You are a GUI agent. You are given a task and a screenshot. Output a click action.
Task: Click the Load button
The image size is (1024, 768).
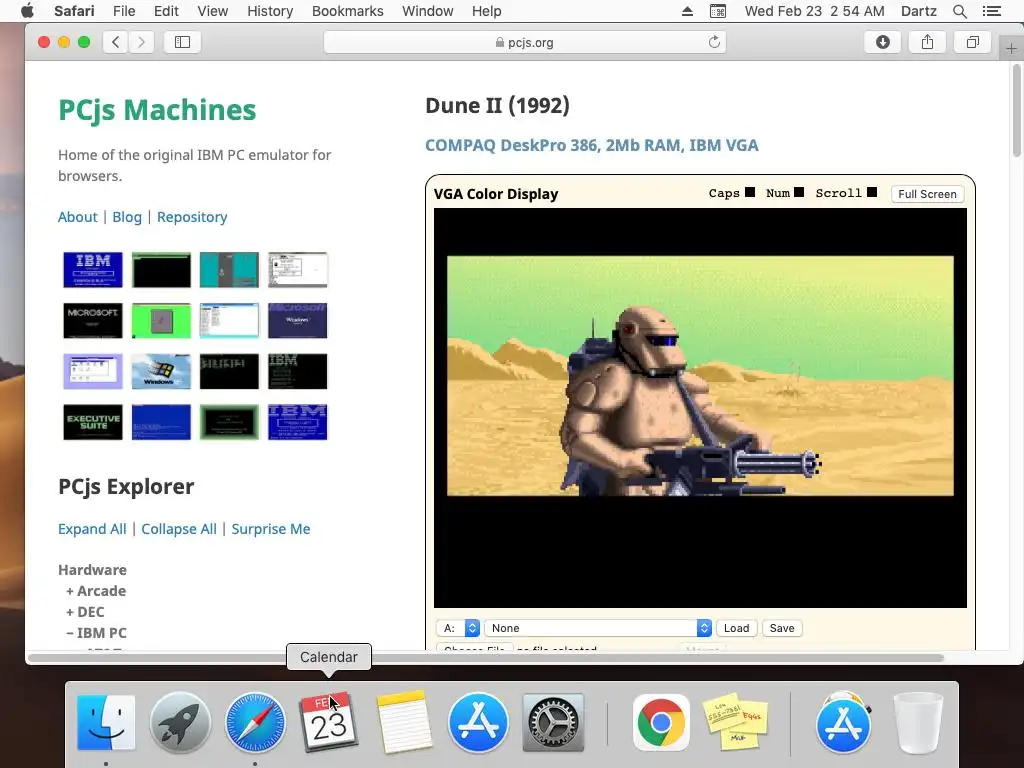tap(736, 628)
